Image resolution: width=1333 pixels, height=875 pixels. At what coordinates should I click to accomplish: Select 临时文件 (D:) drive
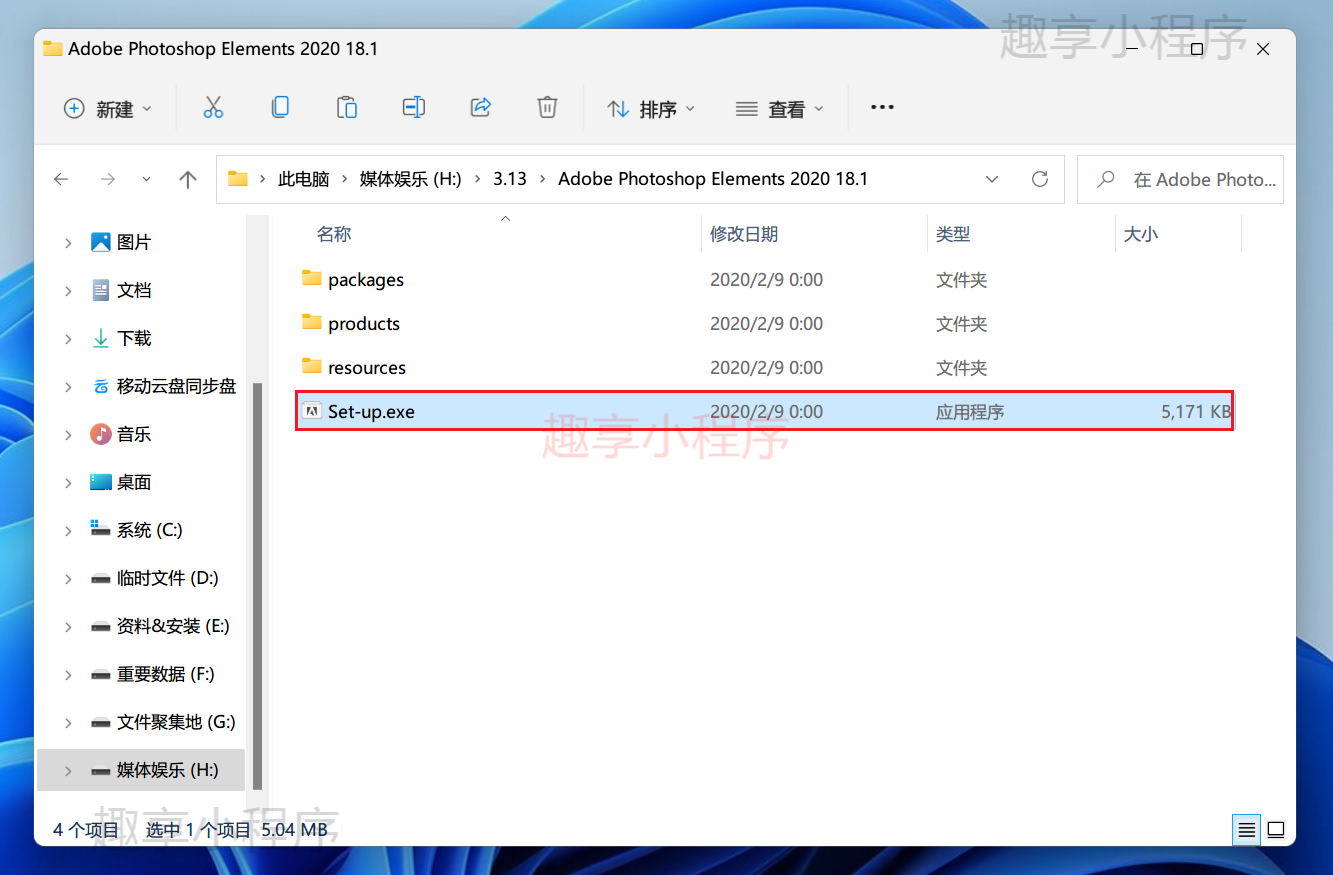tap(167, 578)
